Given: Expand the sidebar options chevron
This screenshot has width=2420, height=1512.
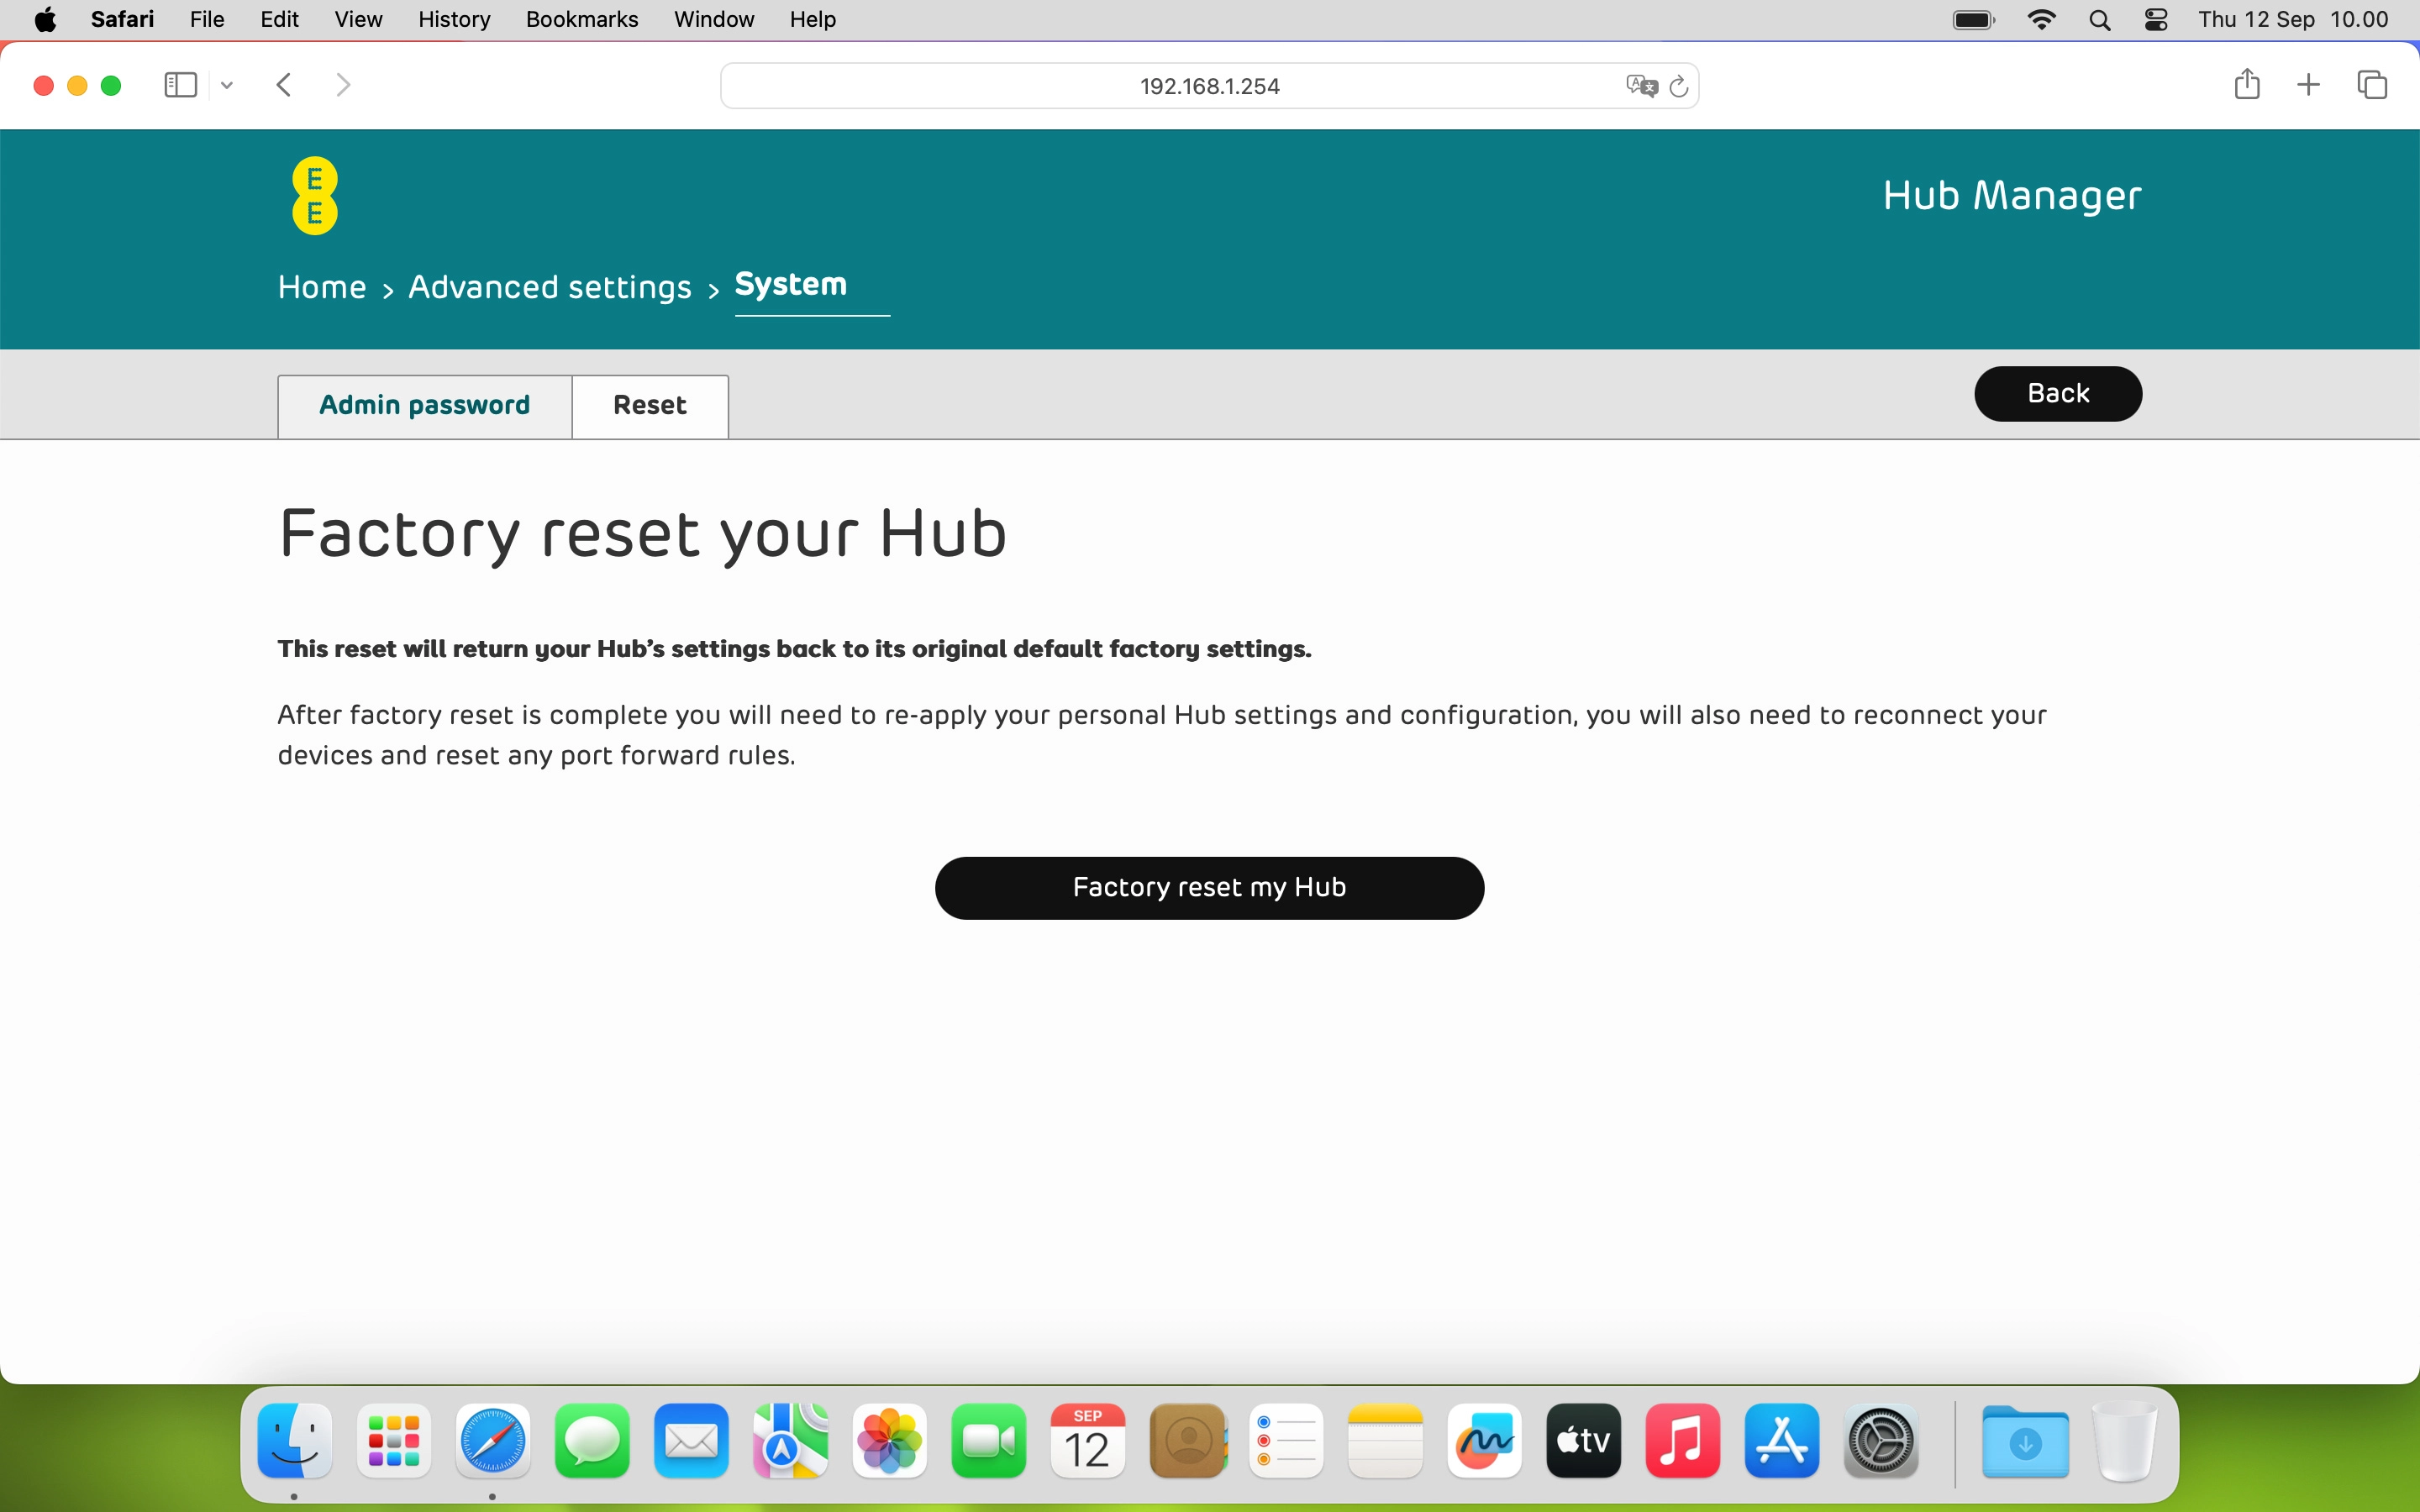Looking at the screenshot, I should 226,85.
